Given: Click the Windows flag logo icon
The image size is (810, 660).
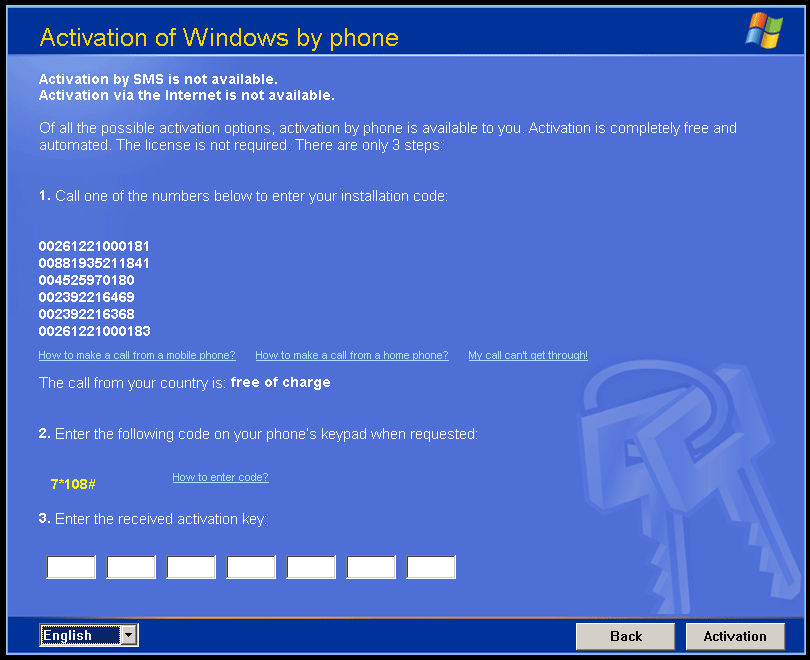Looking at the screenshot, I should point(764,30).
